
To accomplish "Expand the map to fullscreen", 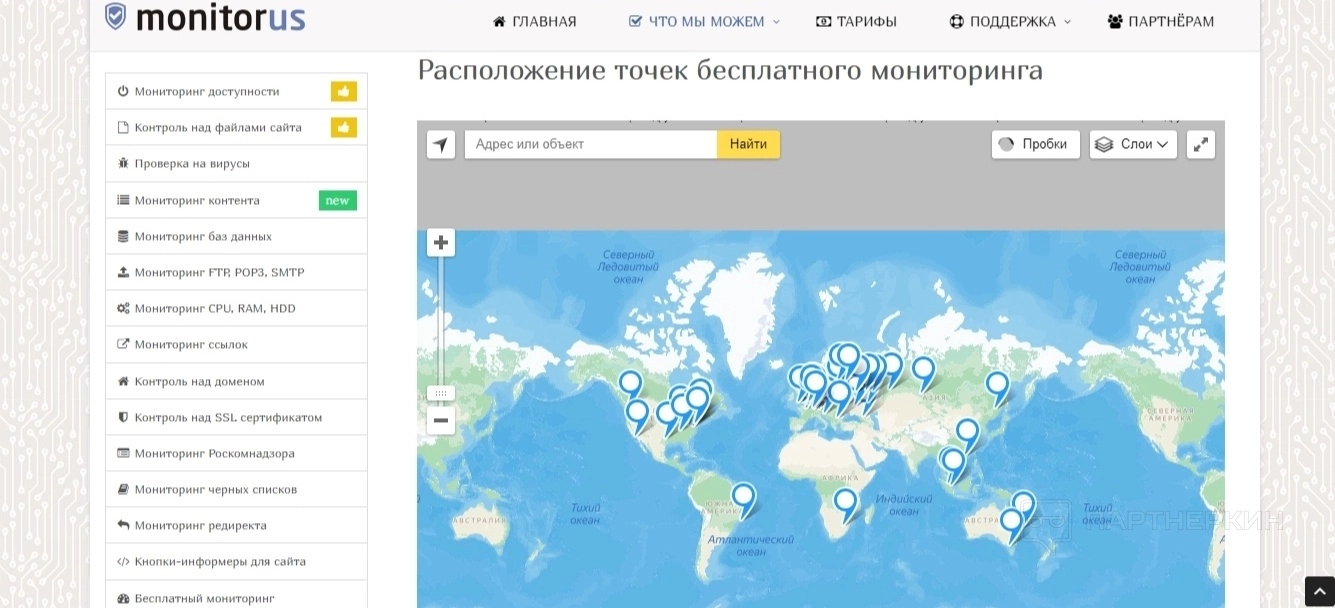I will pyautogui.click(x=1201, y=144).
